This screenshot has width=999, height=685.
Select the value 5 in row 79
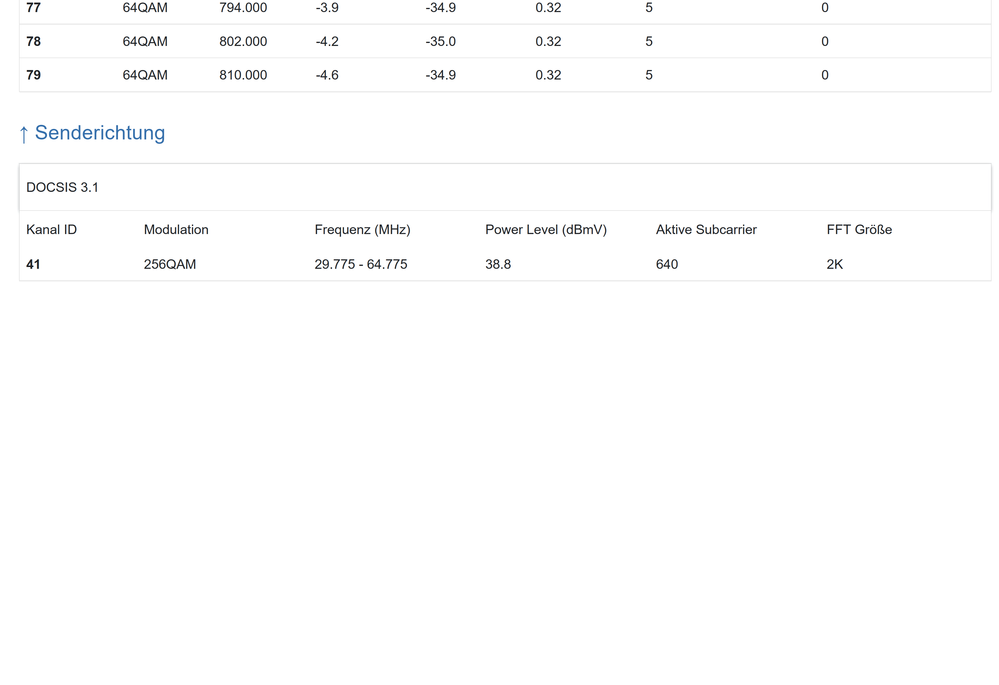click(x=649, y=75)
